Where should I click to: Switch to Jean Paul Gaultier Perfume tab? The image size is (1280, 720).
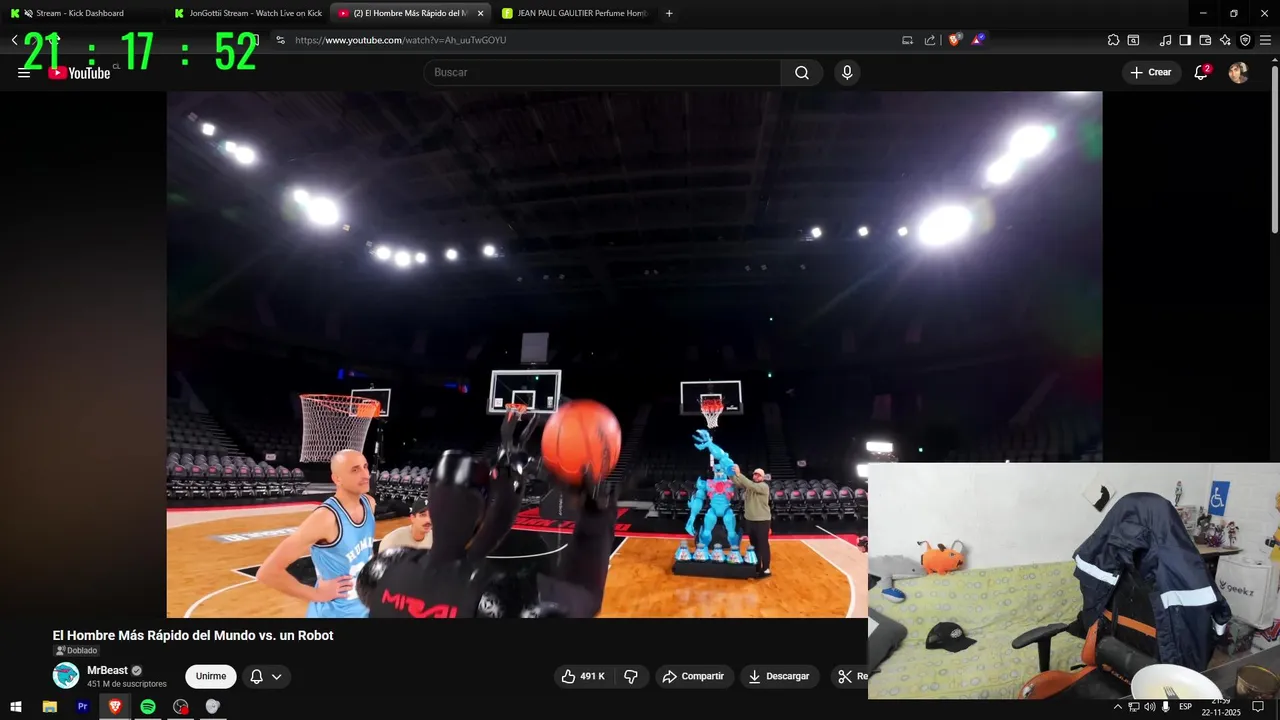[575, 13]
